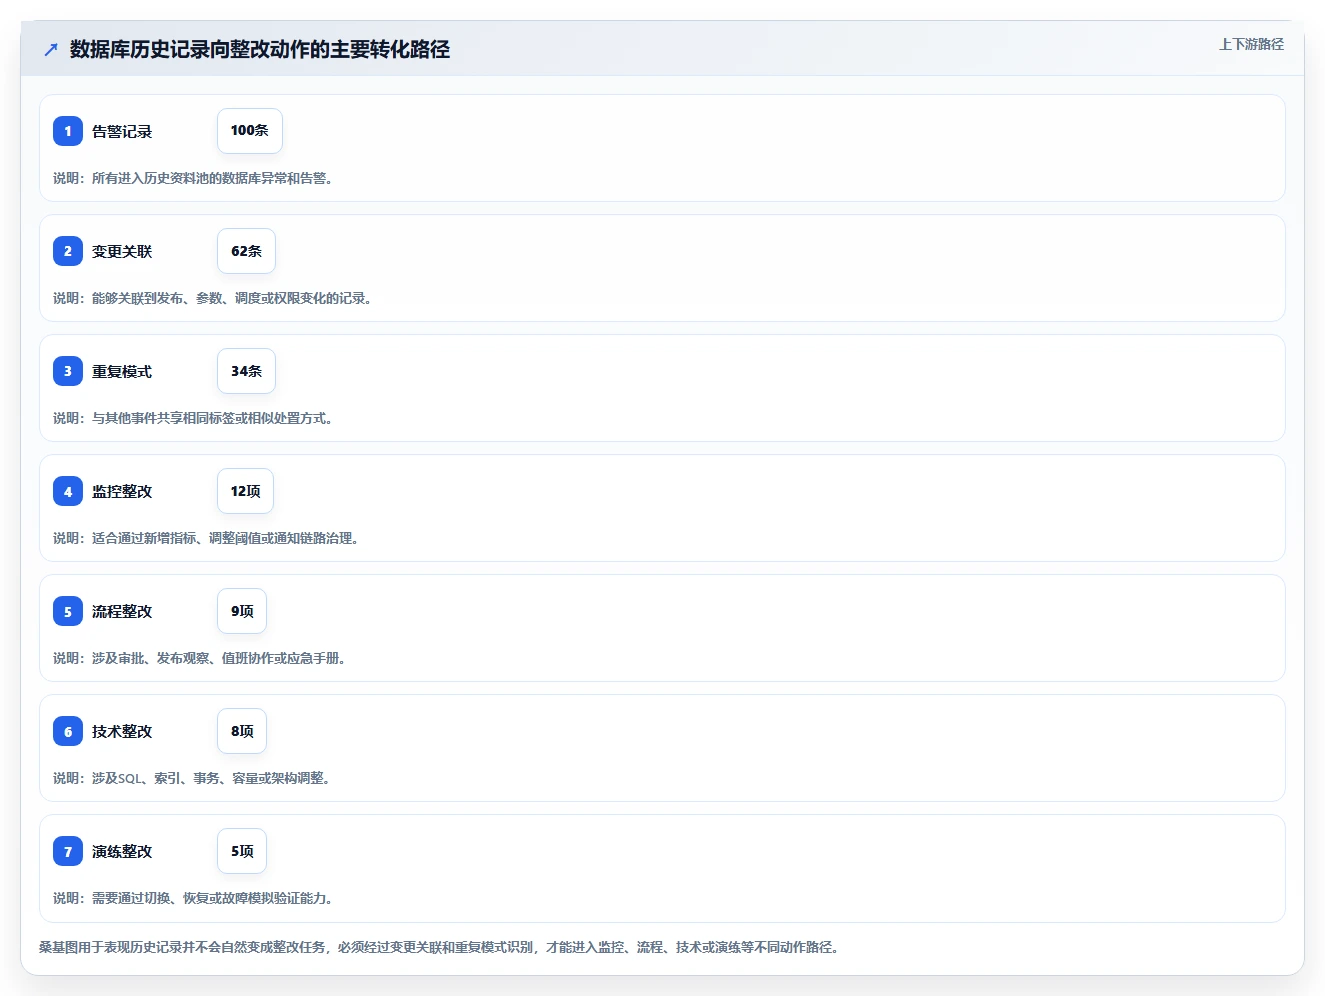Click the panel title 数据库历史记录向整改动作的主要转化路径

click(x=260, y=49)
